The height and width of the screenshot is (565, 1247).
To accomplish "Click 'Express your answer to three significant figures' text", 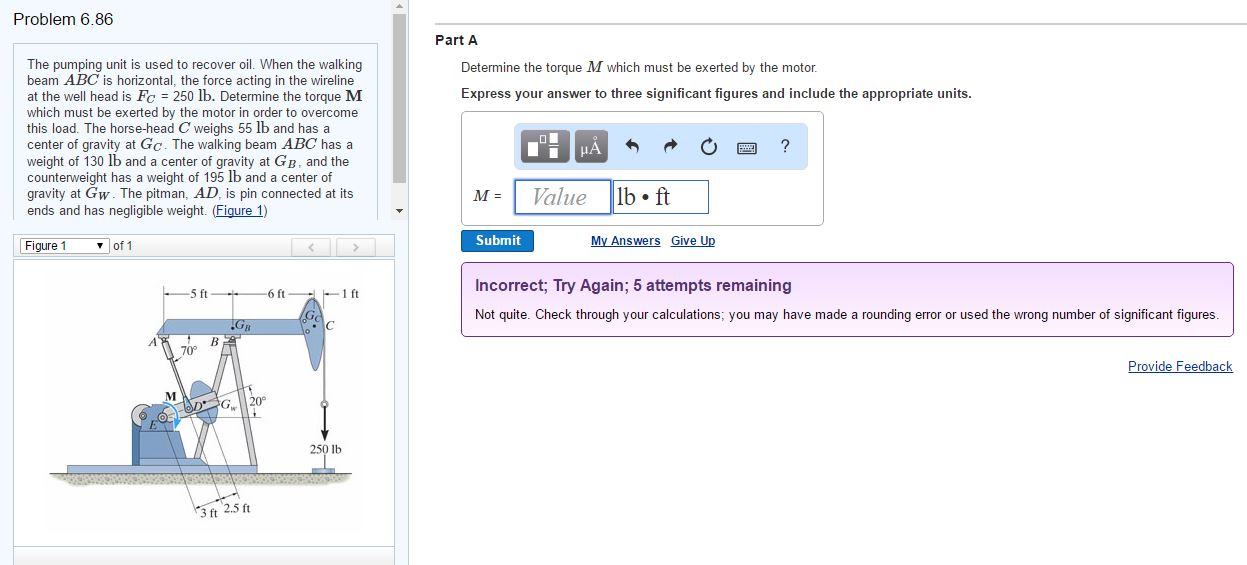I will click(x=716, y=93).
